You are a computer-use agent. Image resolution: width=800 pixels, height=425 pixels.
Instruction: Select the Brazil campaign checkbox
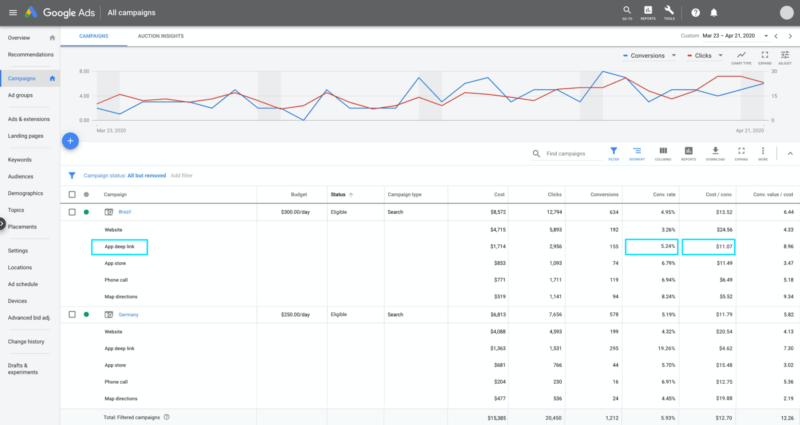(x=72, y=212)
